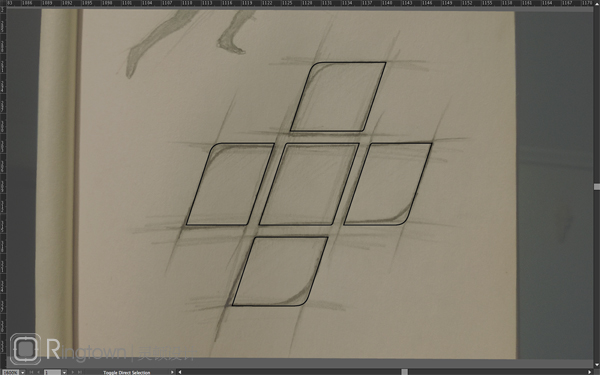The width and height of the screenshot is (600, 375).
Task: Go to the first artboard
Action: (x=31, y=372)
